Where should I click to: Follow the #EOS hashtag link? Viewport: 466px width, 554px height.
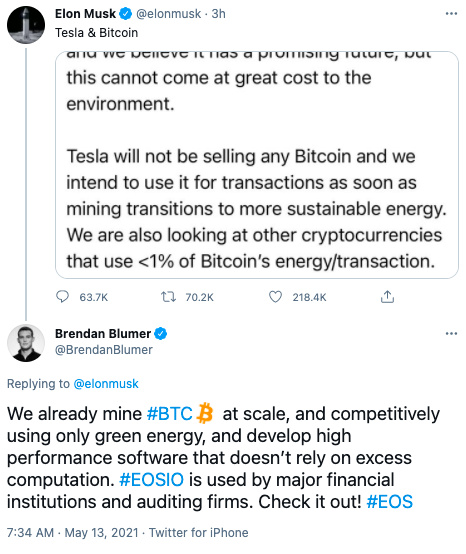click(x=390, y=502)
